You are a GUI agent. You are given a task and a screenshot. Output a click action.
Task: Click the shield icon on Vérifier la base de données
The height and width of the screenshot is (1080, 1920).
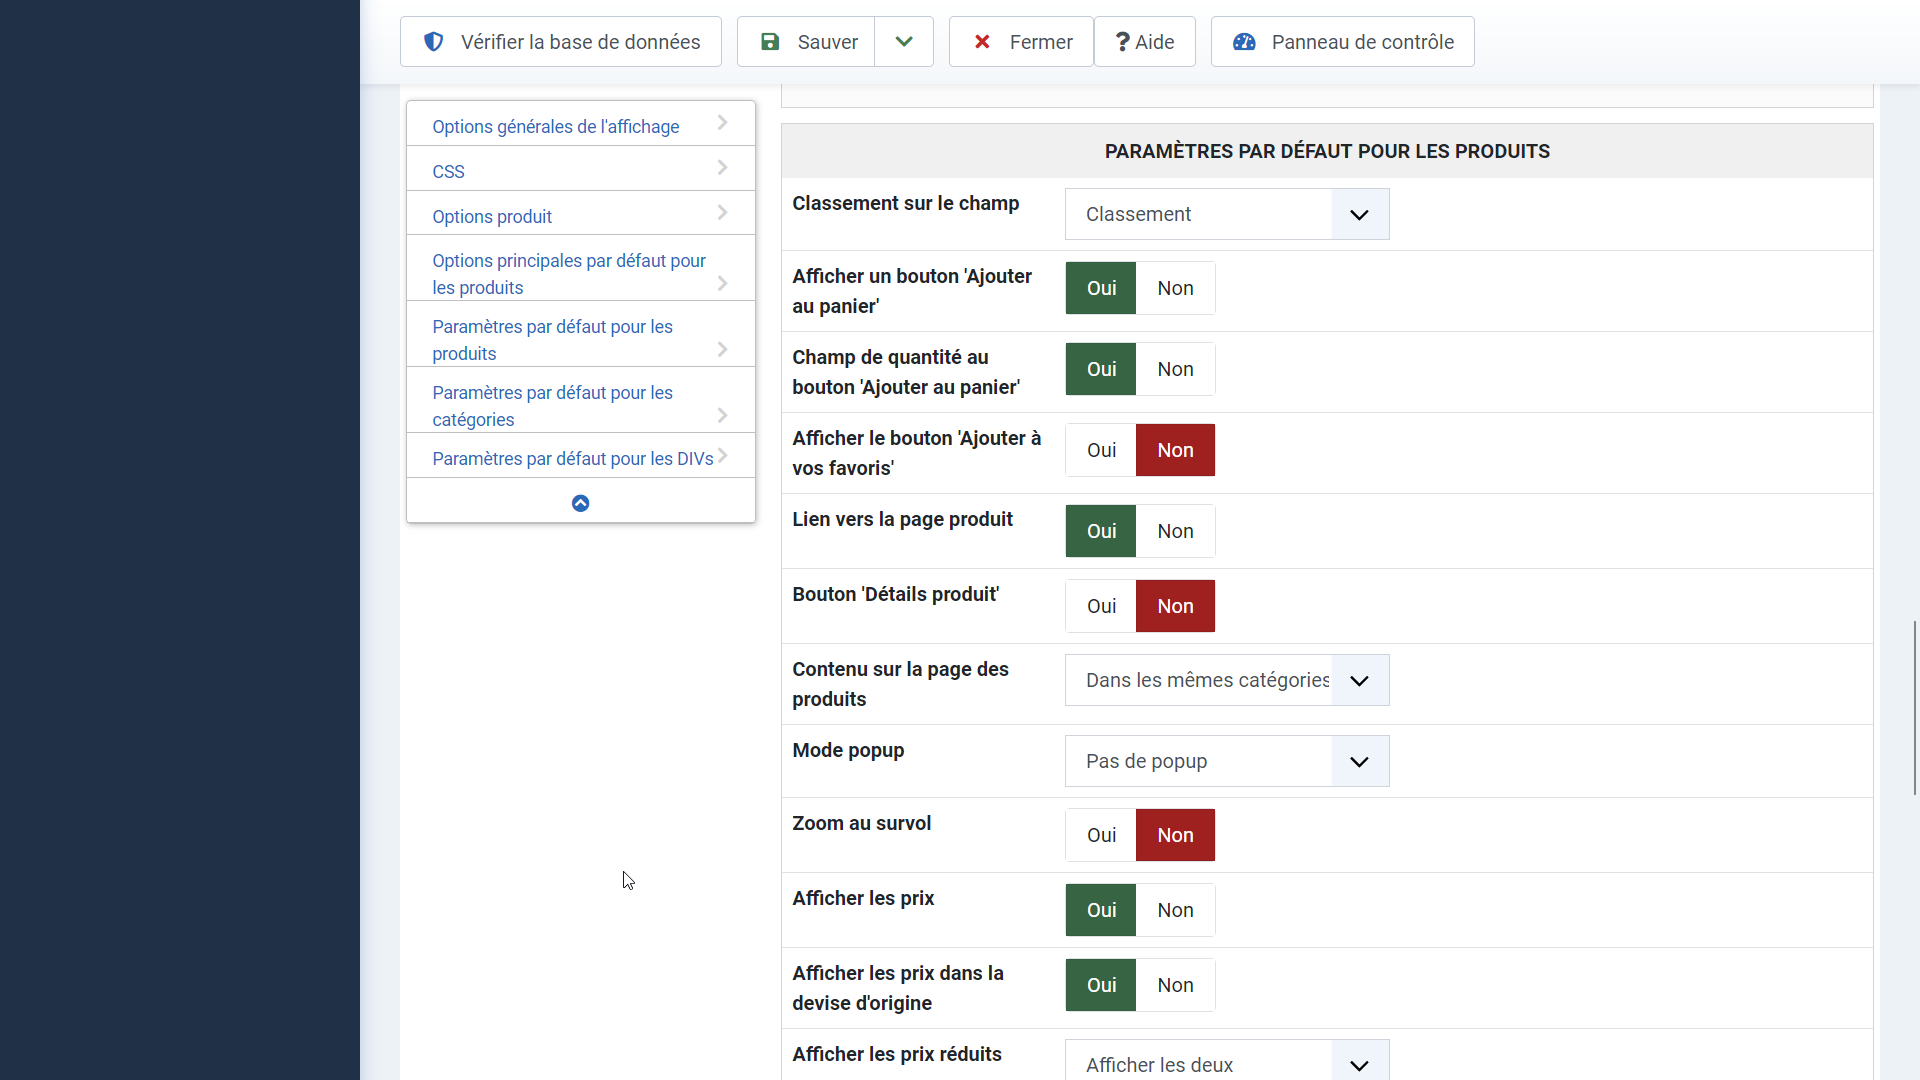[433, 42]
